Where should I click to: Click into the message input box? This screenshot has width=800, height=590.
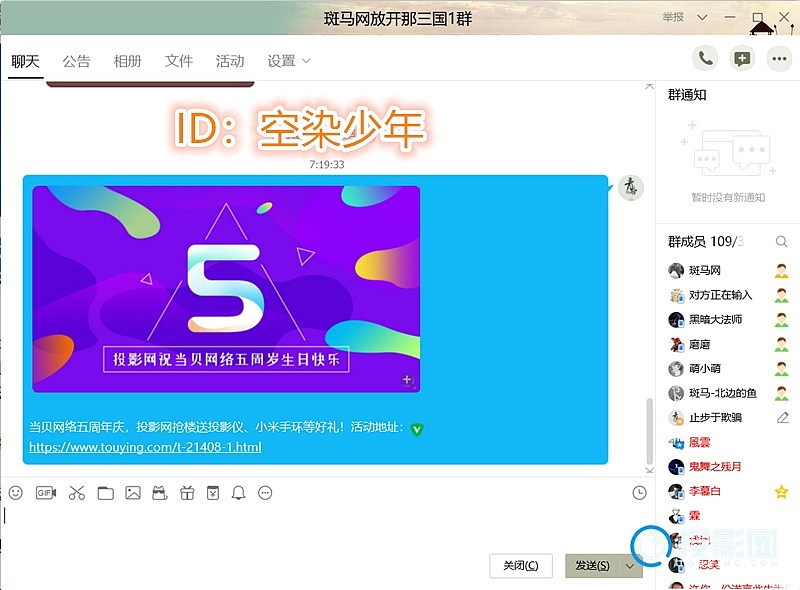316,526
